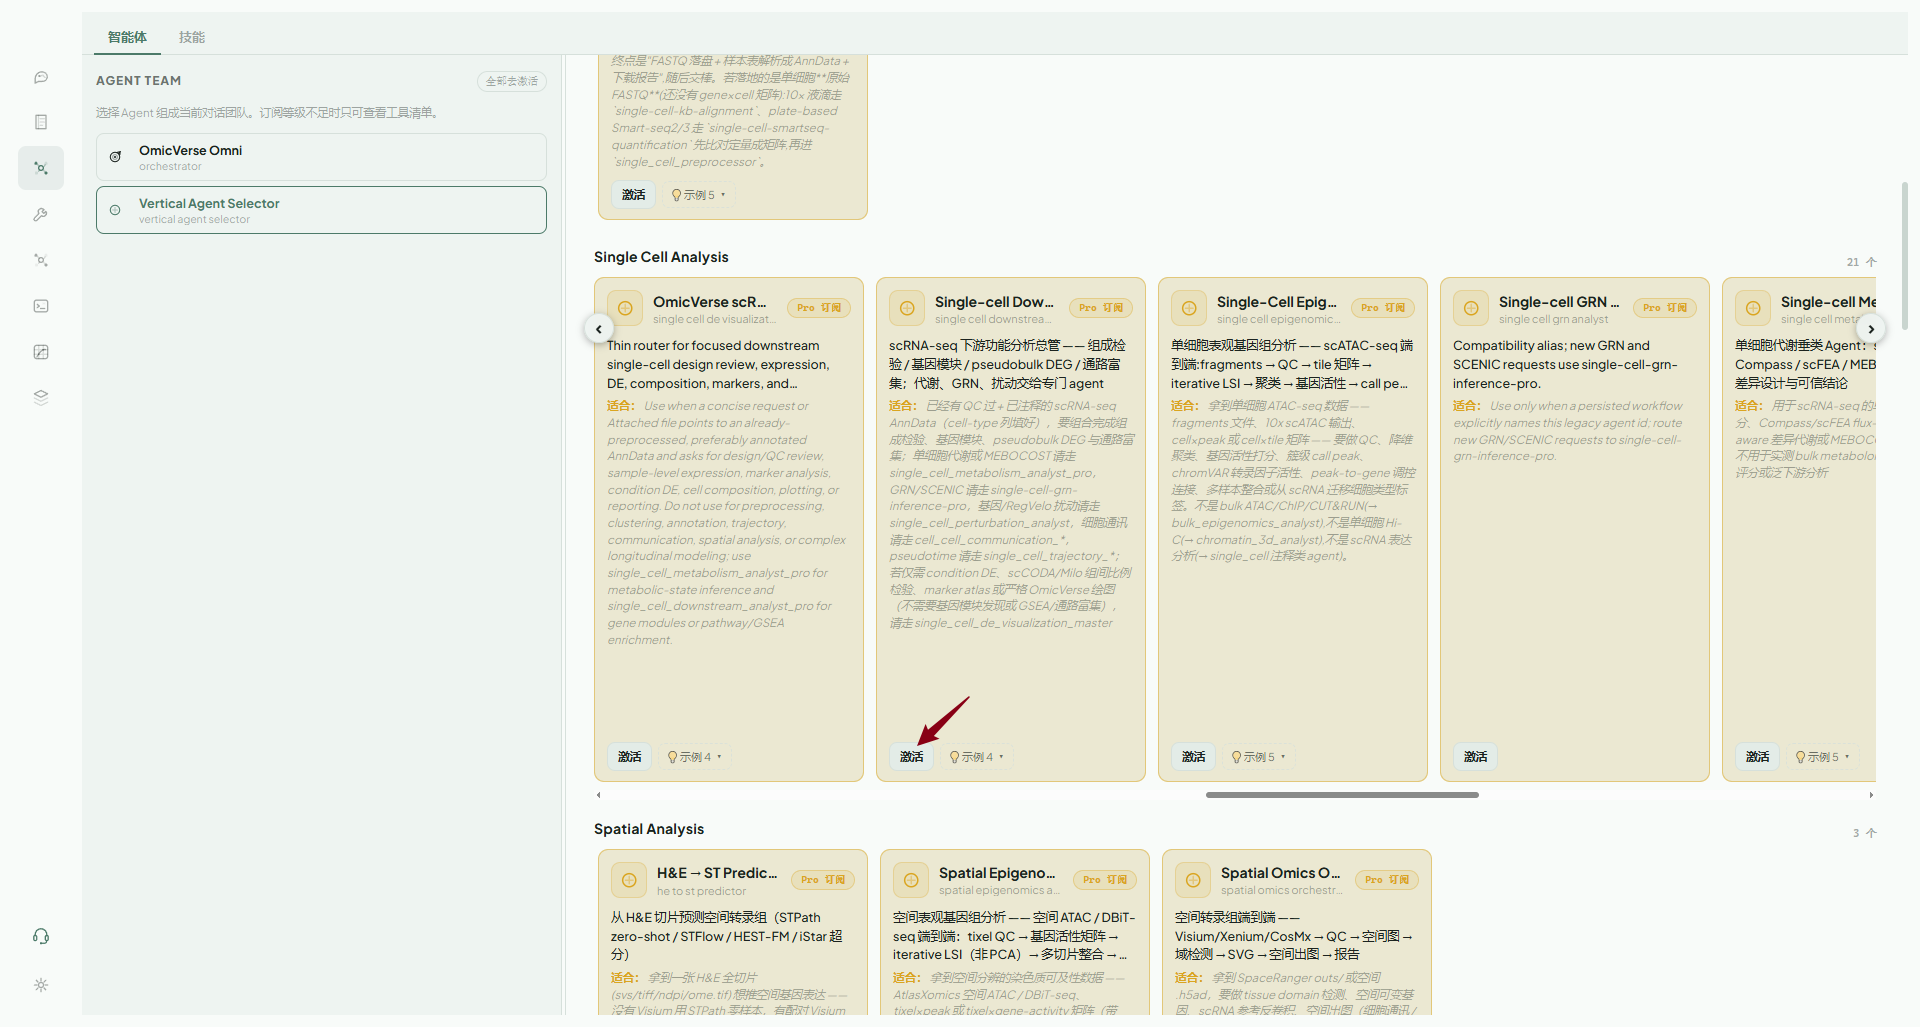Click the Single-Cell Epig card avatar icon

tap(1189, 308)
